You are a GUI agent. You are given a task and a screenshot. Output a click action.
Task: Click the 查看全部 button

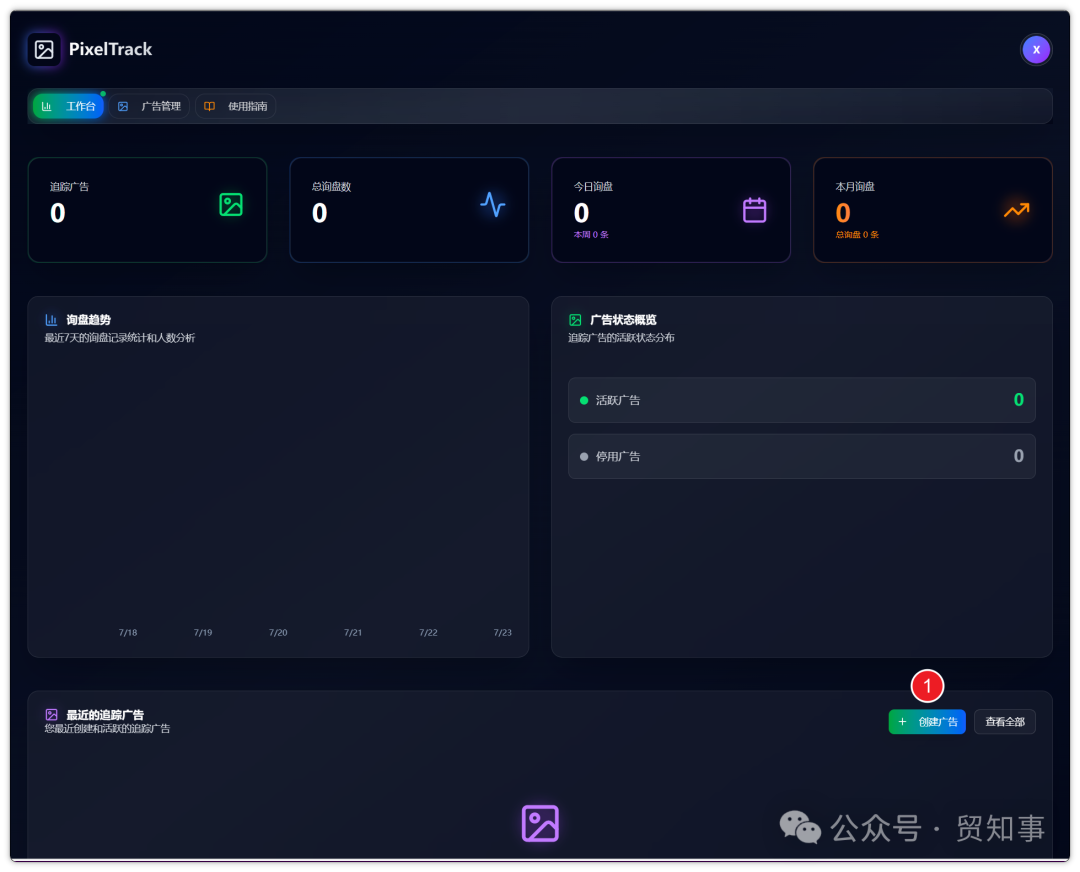(x=1004, y=721)
